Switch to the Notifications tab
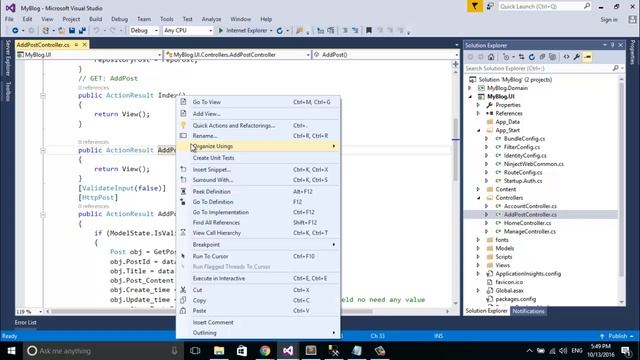 pyautogui.click(x=529, y=311)
